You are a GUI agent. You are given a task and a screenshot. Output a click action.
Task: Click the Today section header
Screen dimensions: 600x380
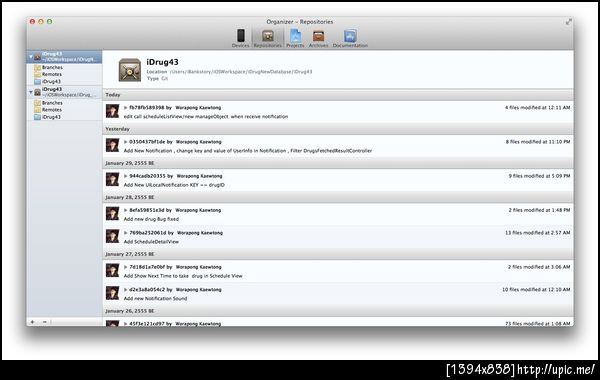[x=338, y=95]
